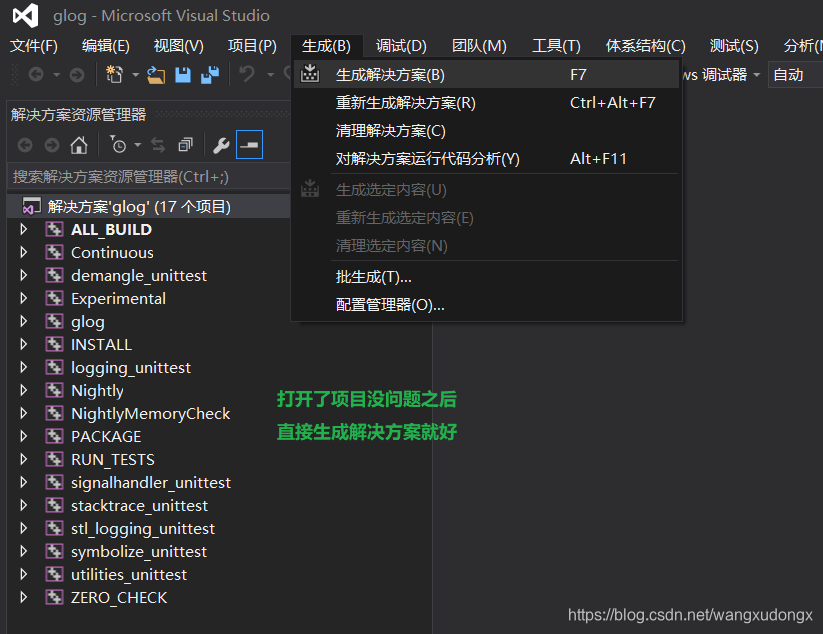Screen dimensions: 823x634
Task: Click the glog project icon
Action: click(54, 321)
